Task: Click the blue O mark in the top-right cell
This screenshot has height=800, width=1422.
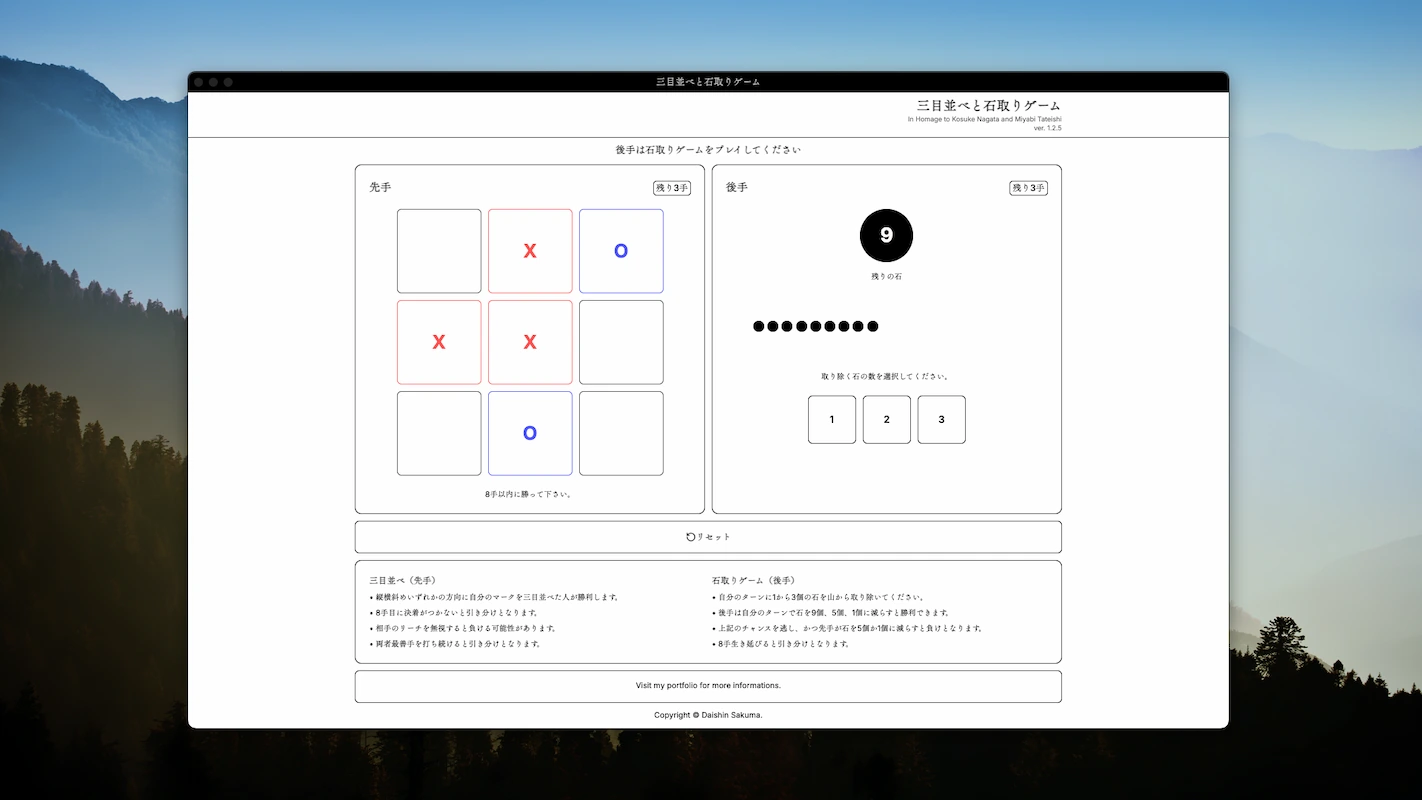Action: point(620,251)
